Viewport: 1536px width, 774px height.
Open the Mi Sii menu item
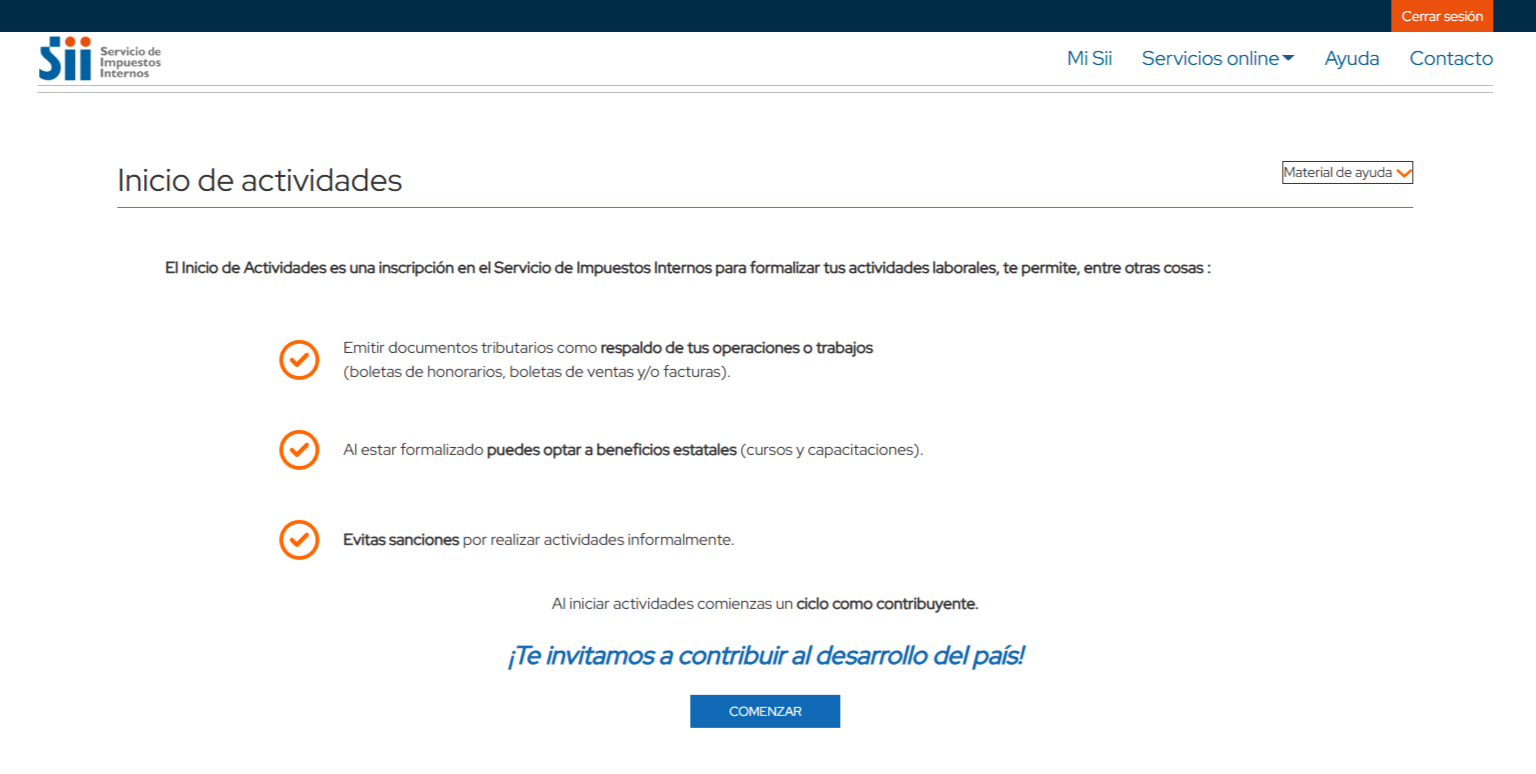pyautogui.click(x=1089, y=59)
